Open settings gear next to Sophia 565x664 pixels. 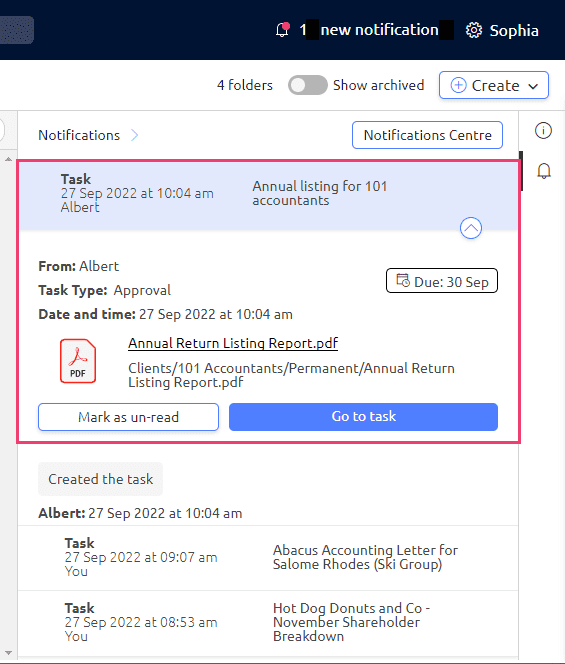pos(474,30)
